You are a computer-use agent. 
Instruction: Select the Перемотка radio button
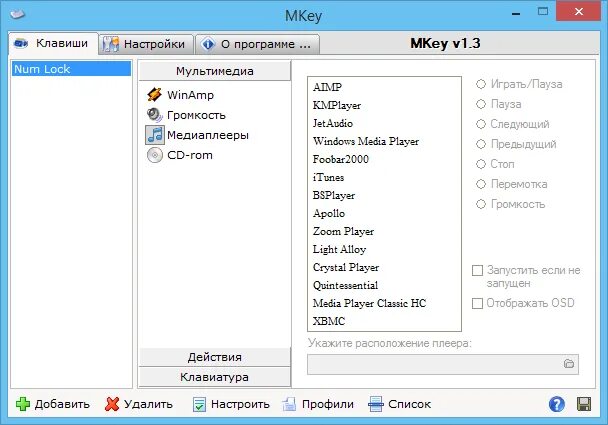click(481, 184)
